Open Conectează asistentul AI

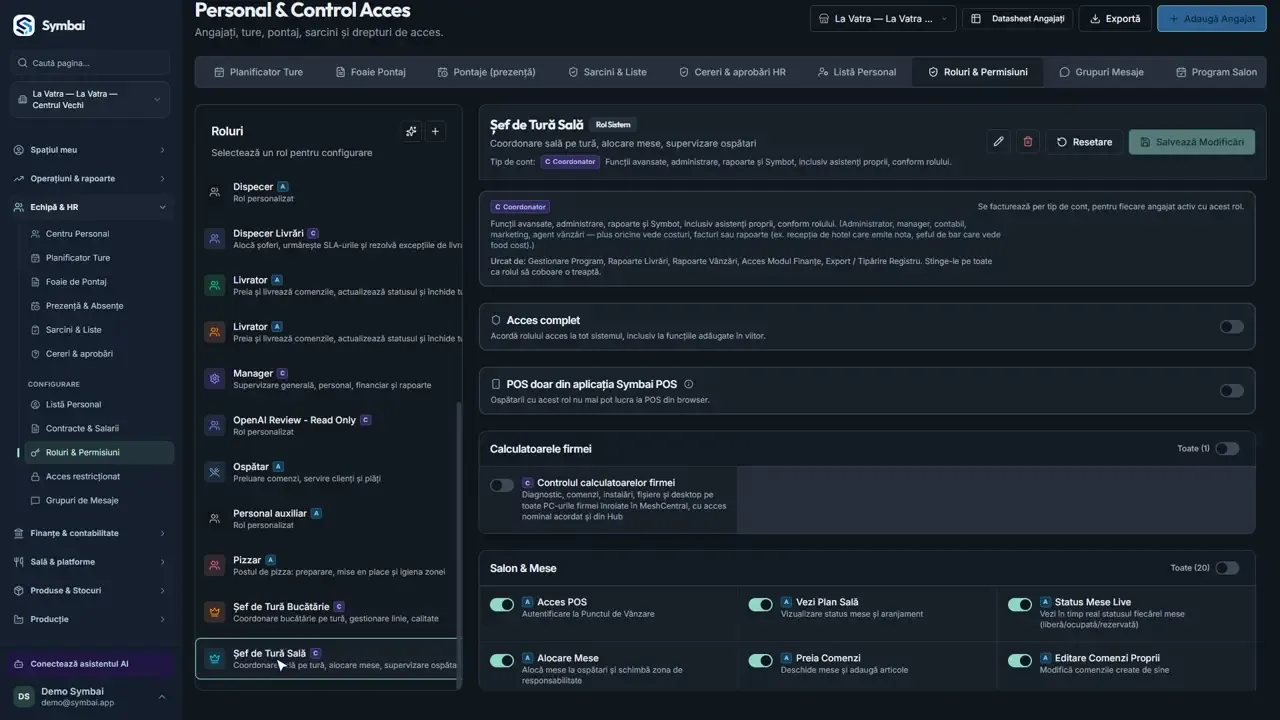pos(91,664)
